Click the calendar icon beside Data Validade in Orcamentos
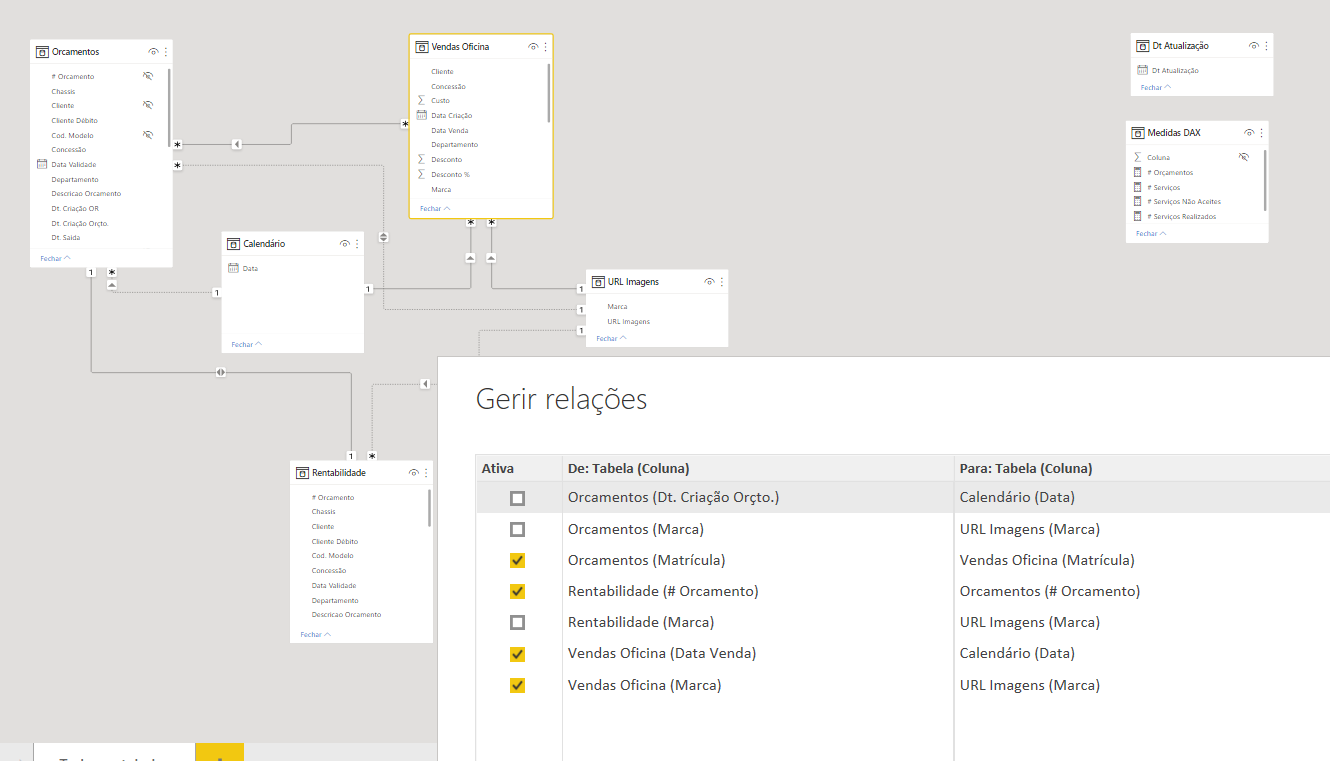 (x=42, y=164)
